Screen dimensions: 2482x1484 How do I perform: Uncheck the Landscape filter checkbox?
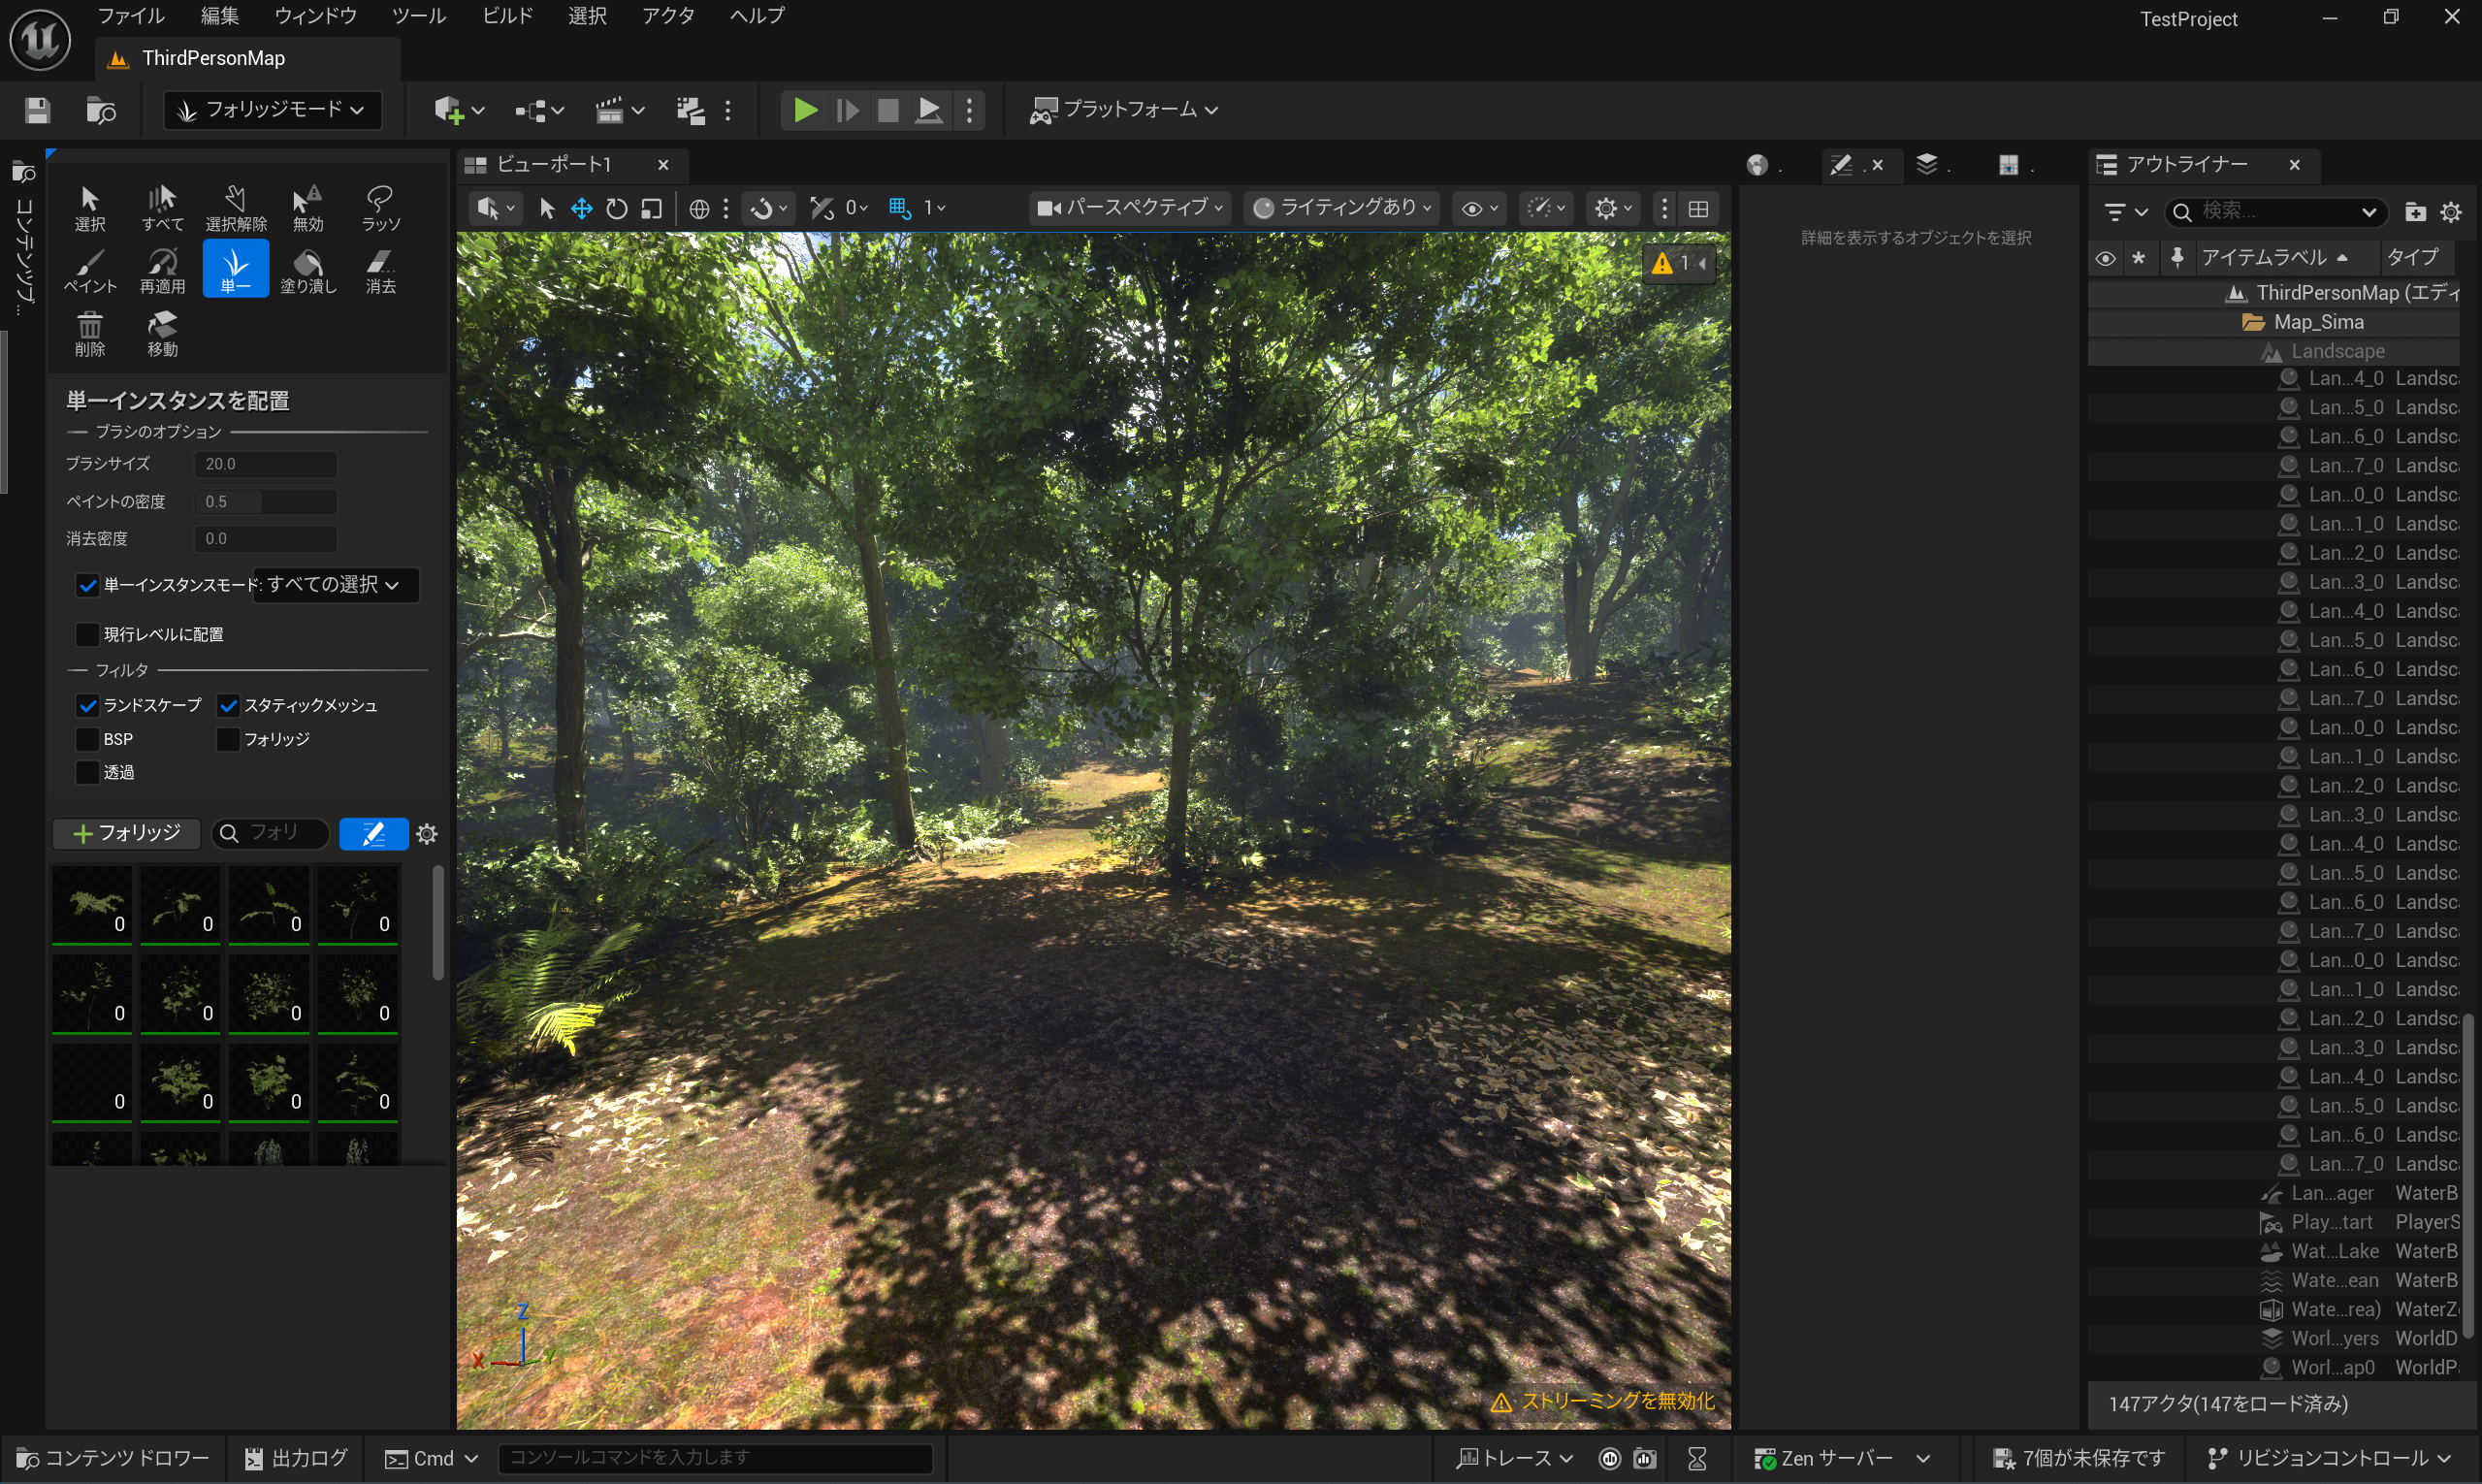(x=88, y=706)
